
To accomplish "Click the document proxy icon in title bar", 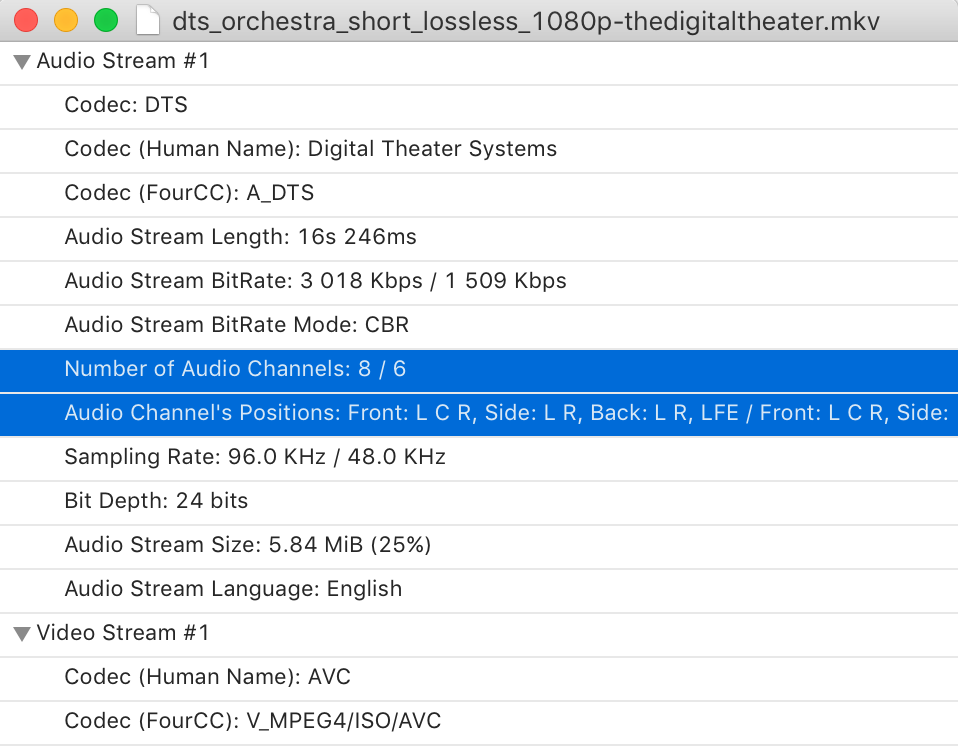I will point(147,21).
